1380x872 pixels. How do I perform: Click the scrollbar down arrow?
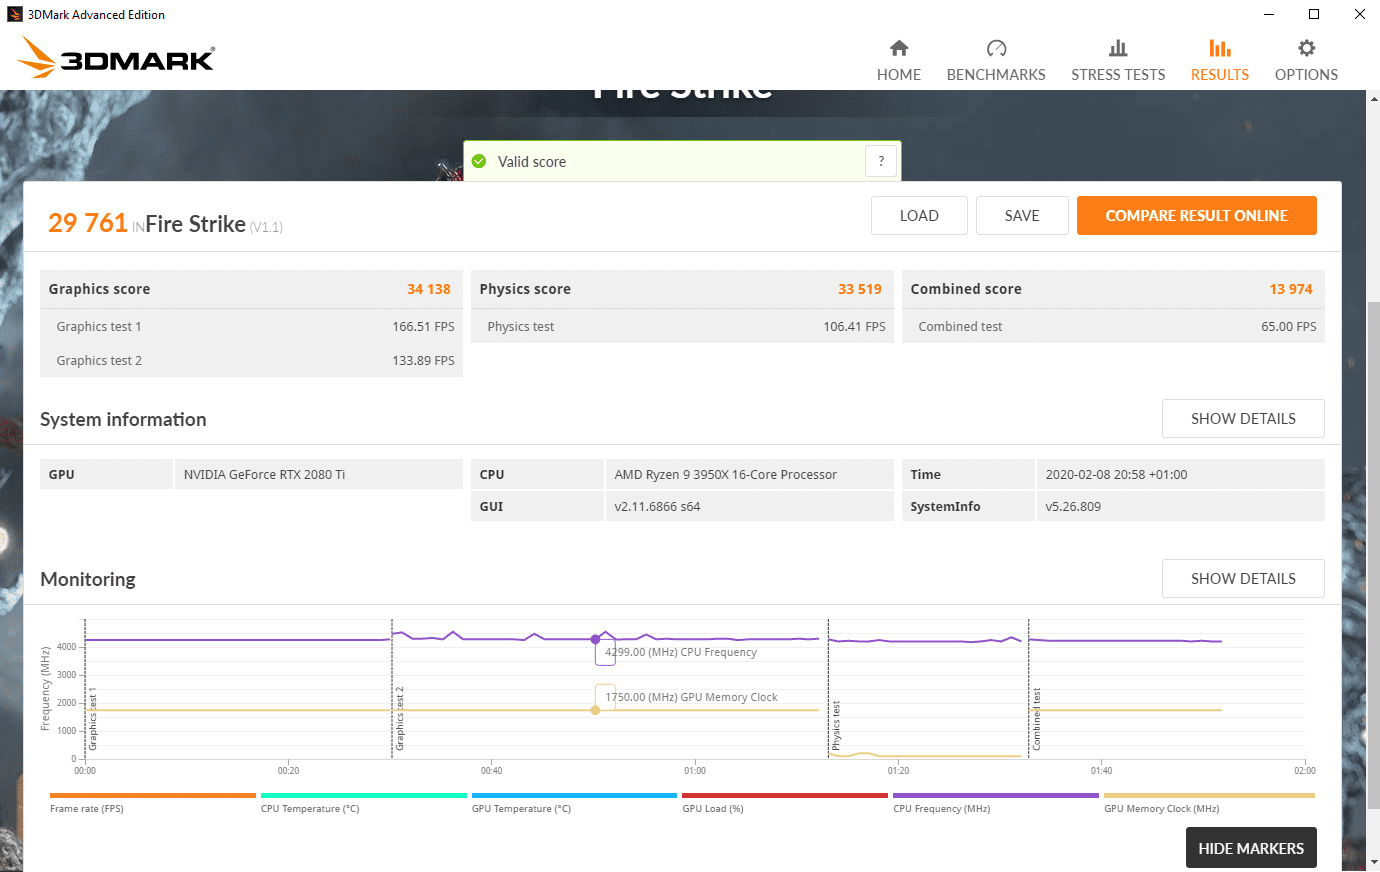pyautogui.click(x=1373, y=861)
